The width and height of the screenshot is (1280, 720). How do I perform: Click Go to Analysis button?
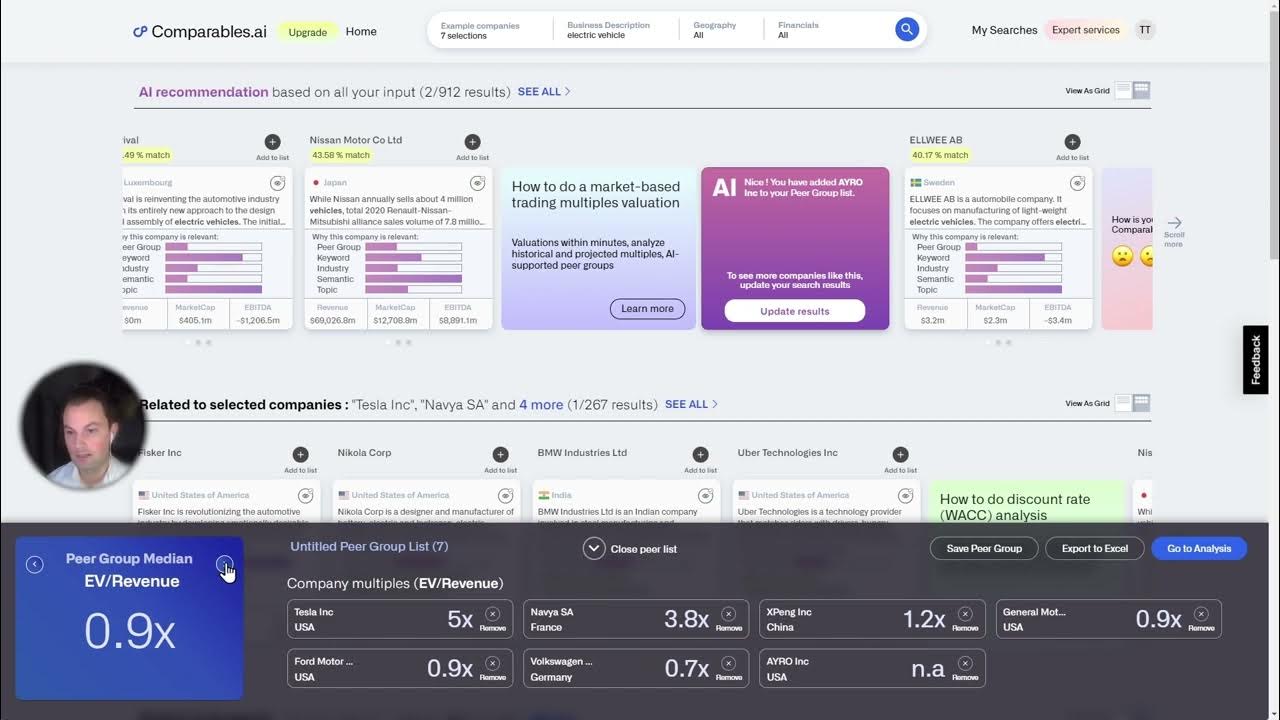(1199, 548)
